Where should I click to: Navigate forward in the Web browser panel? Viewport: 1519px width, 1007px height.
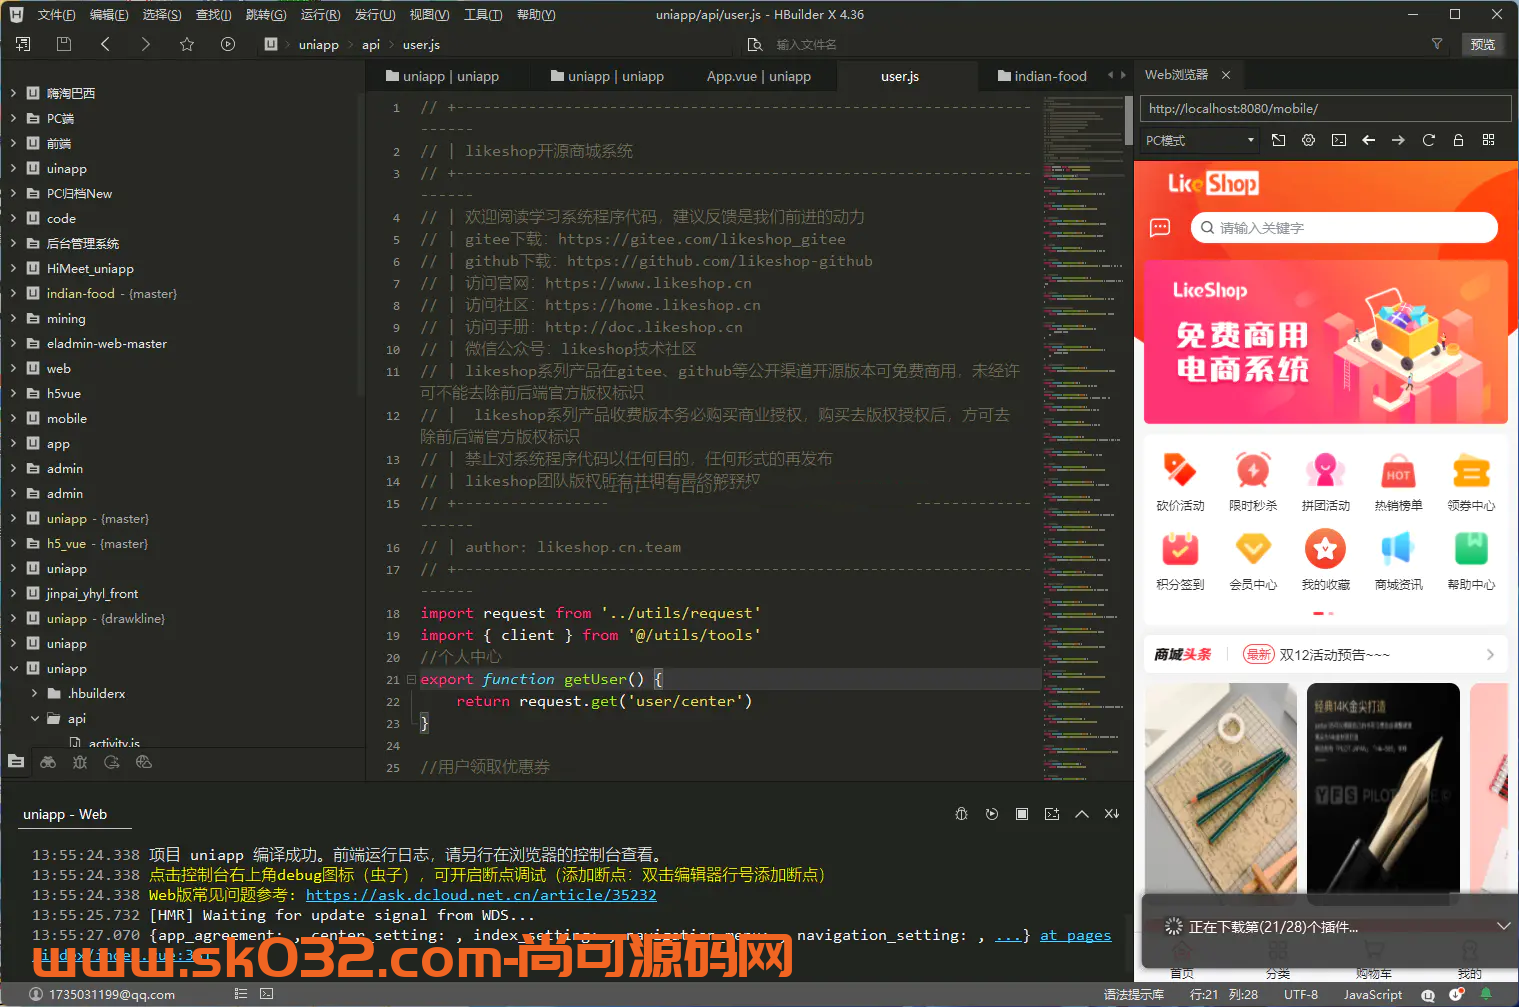point(1399,140)
